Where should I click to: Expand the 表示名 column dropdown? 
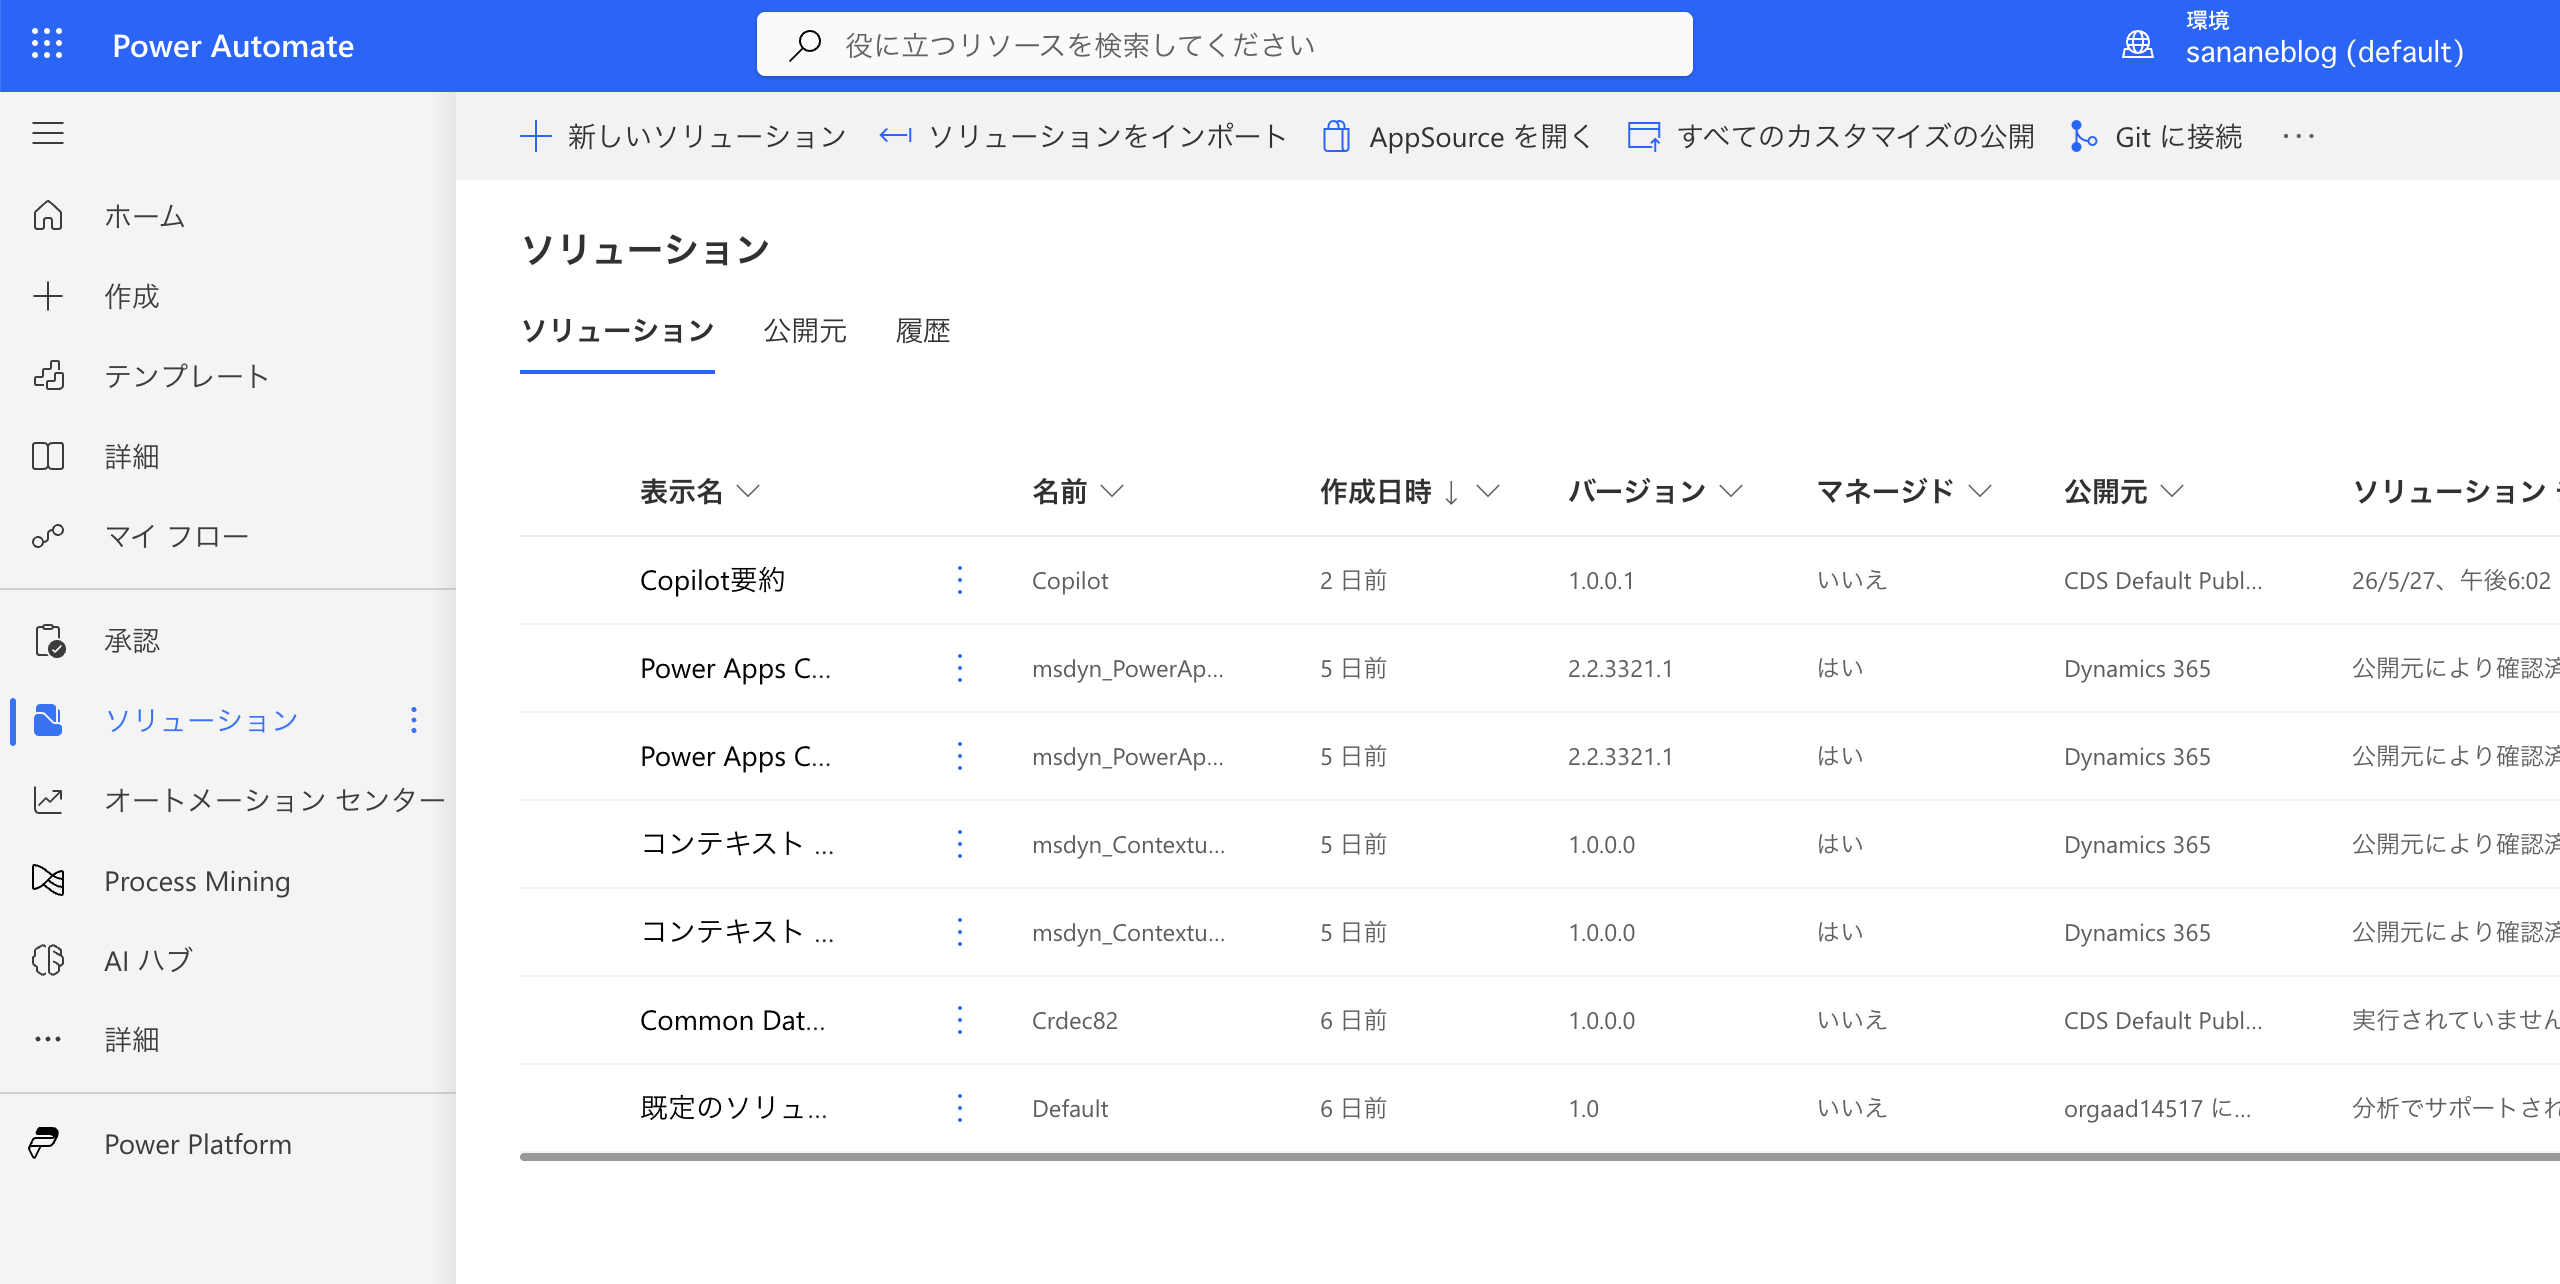748,491
